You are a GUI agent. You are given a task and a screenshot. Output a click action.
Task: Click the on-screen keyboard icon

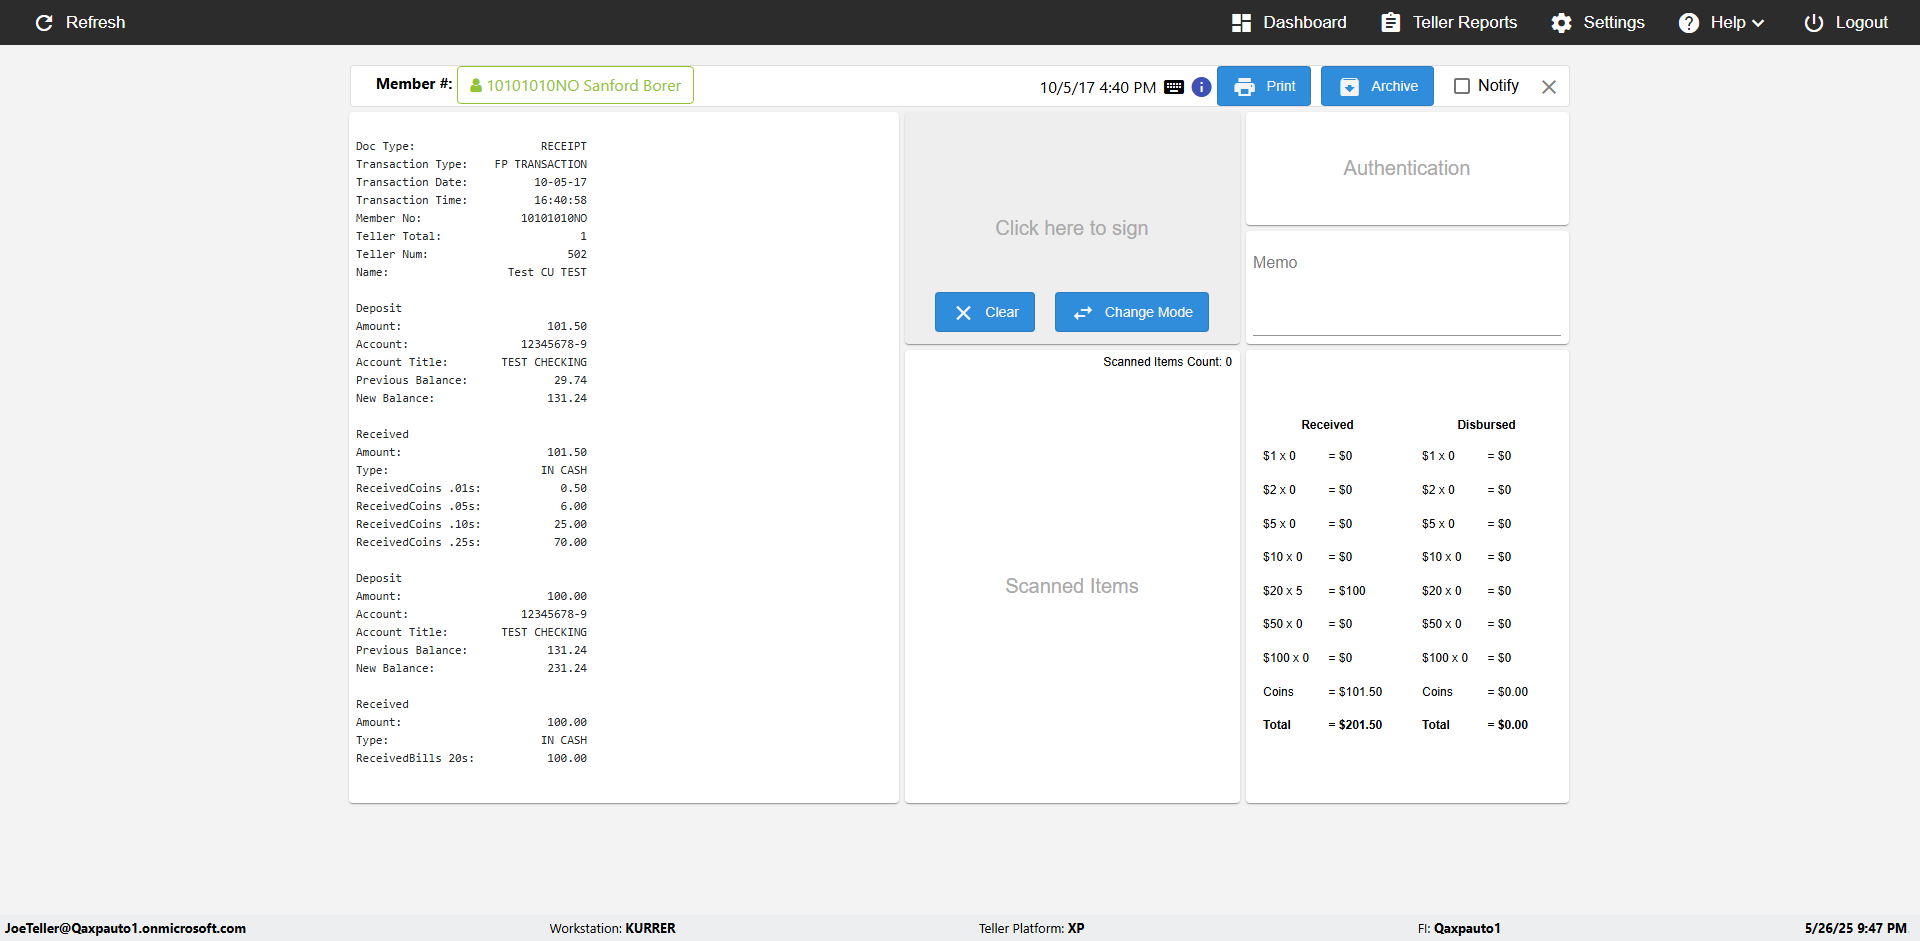(1174, 87)
